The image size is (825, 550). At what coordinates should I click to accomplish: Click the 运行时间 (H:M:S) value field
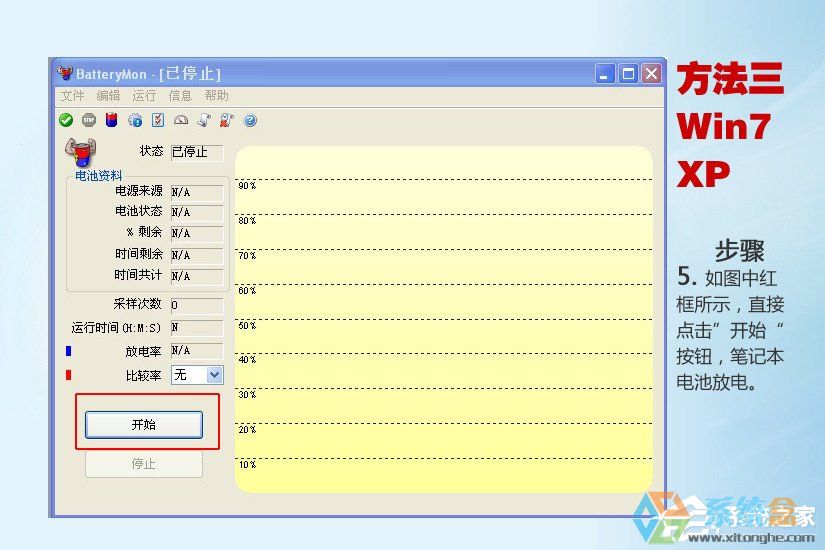197,327
